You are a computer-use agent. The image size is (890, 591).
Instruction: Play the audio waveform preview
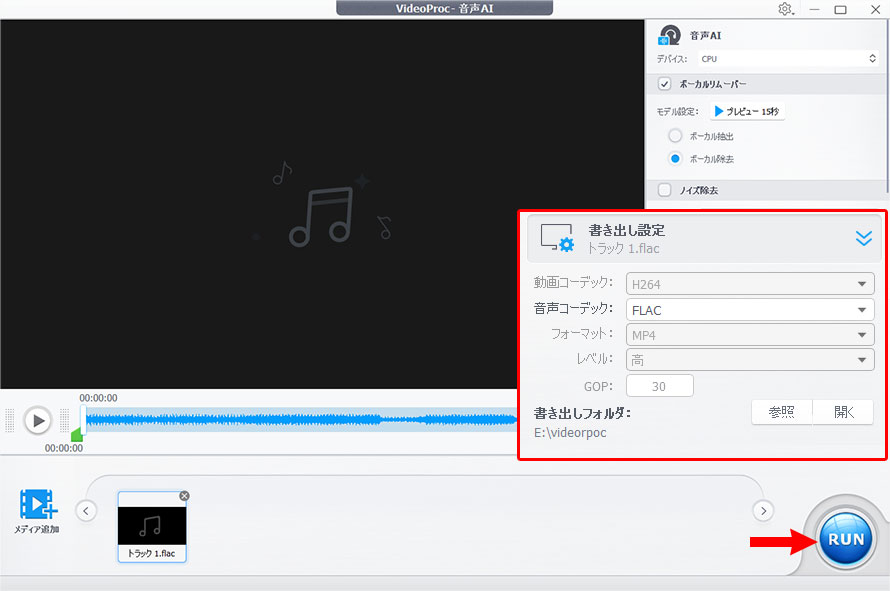(38, 420)
